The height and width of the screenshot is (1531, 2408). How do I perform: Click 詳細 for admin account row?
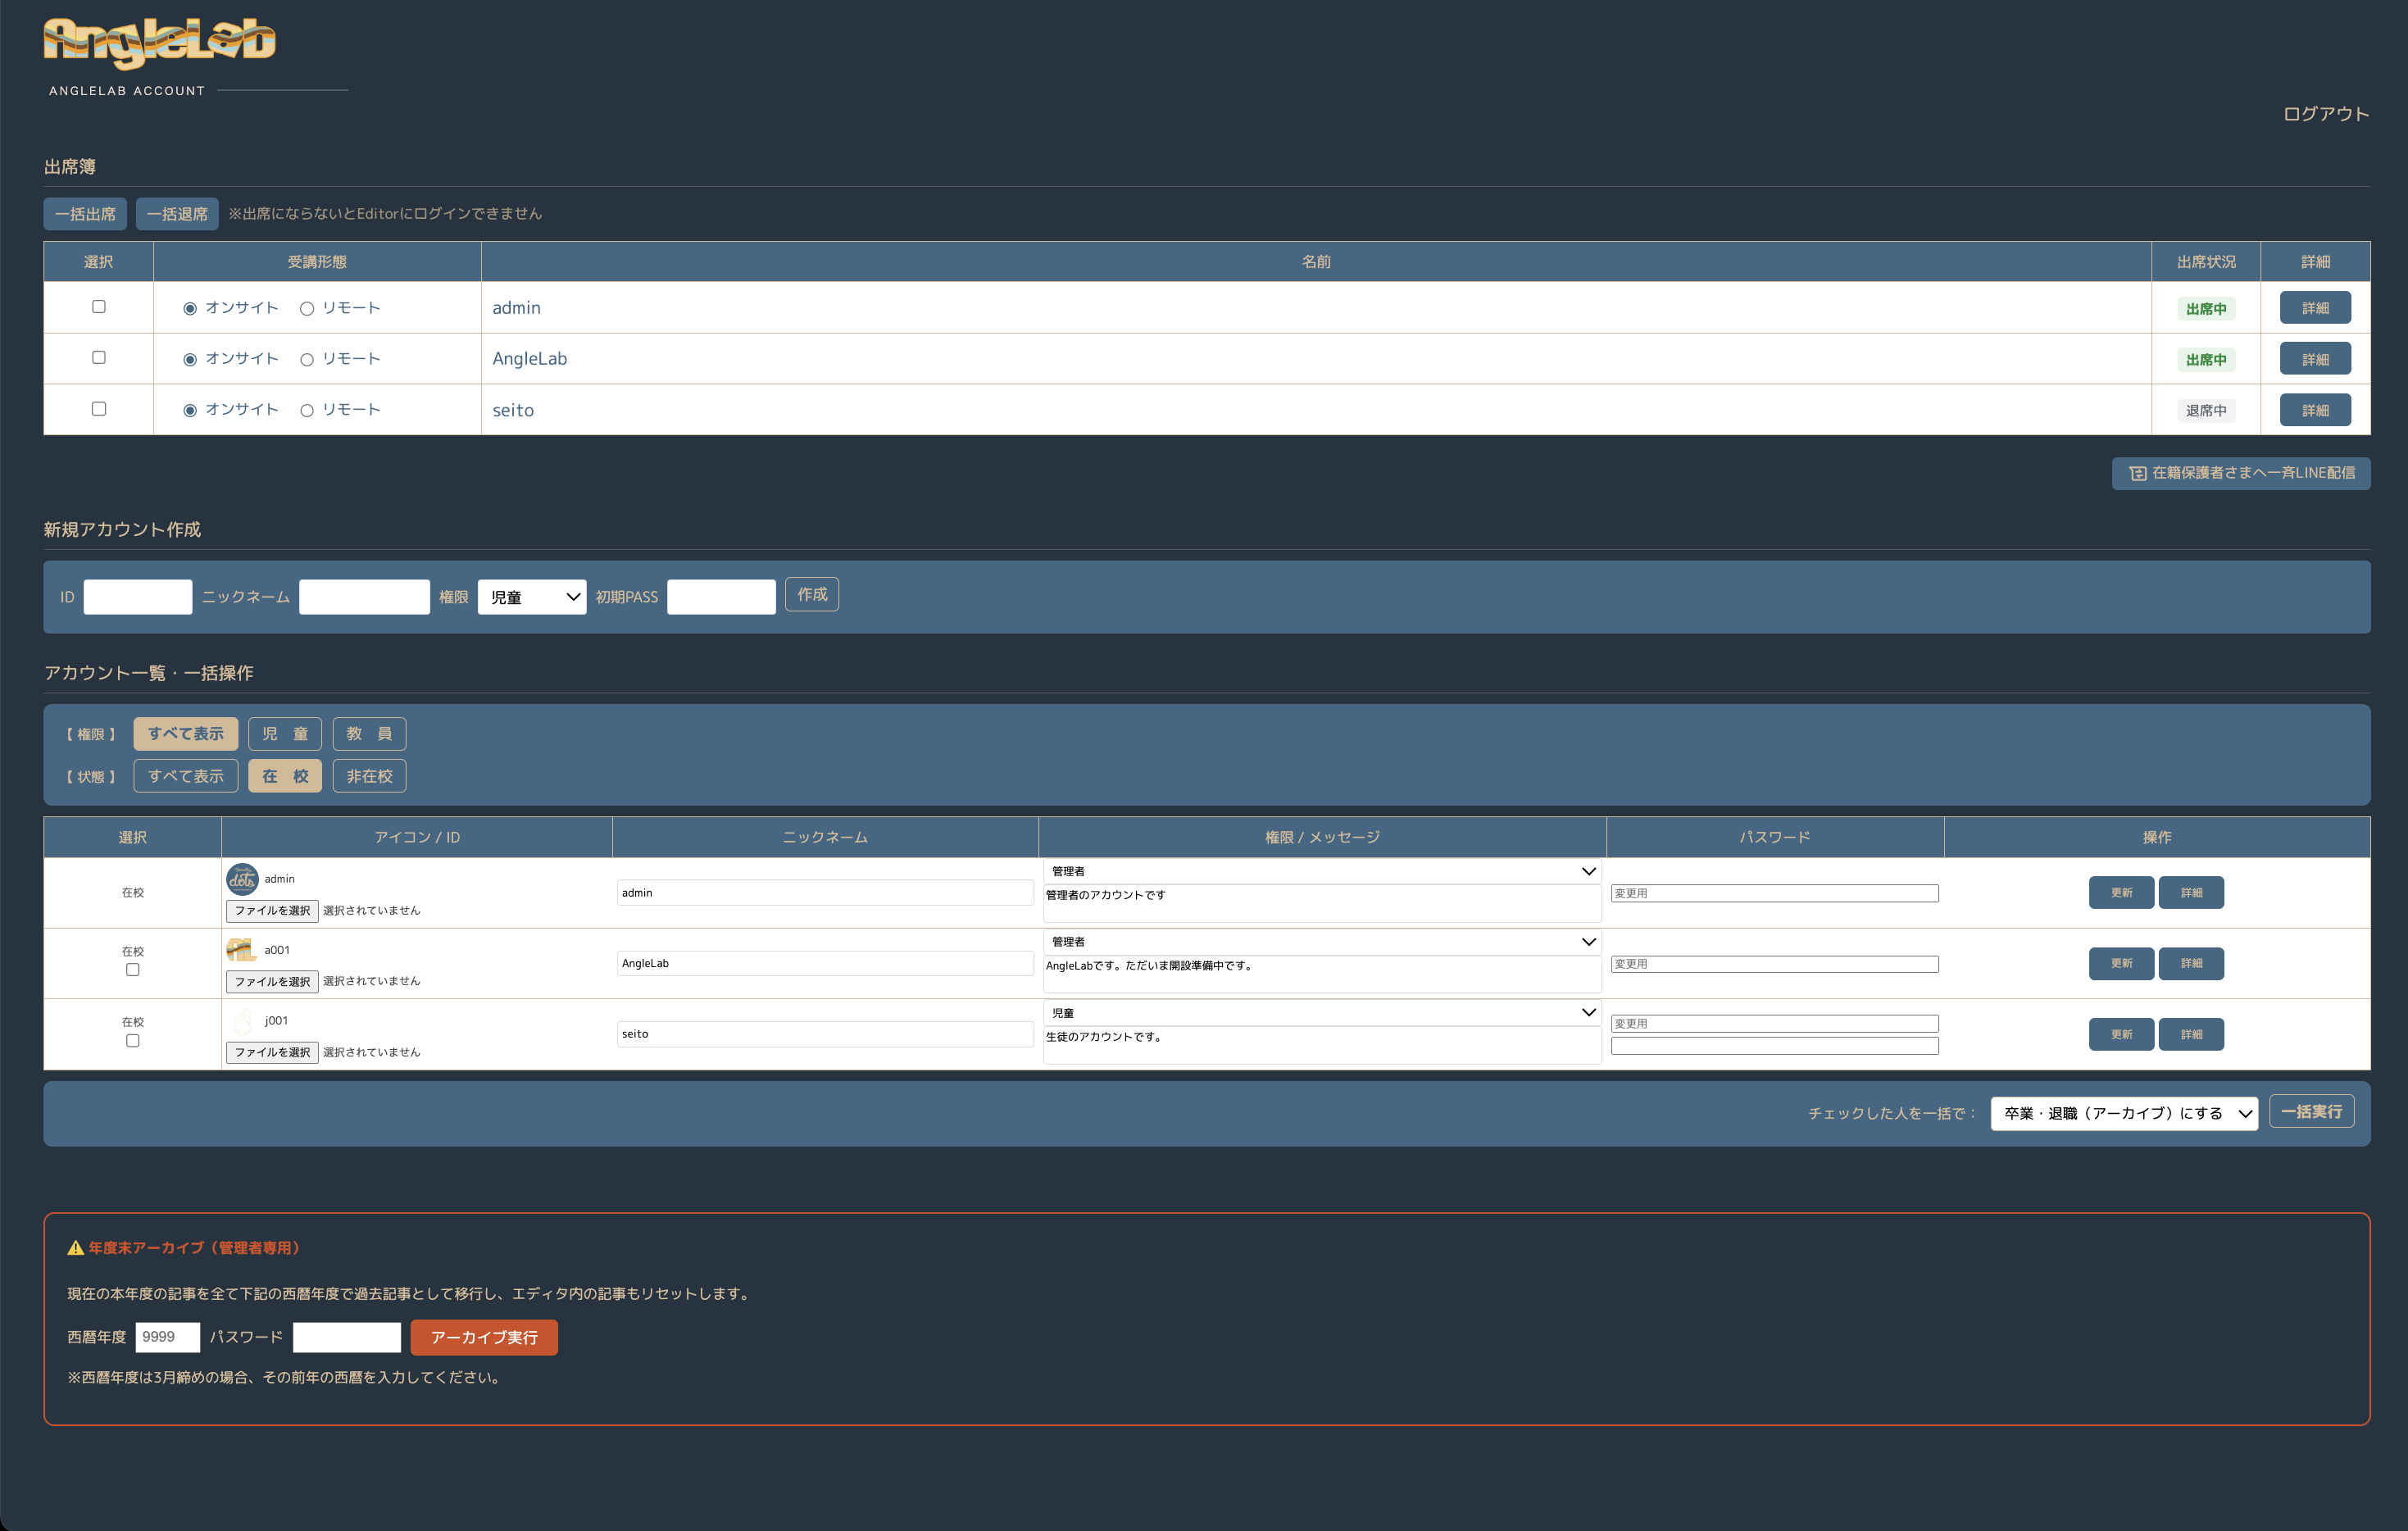coord(2191,893)
